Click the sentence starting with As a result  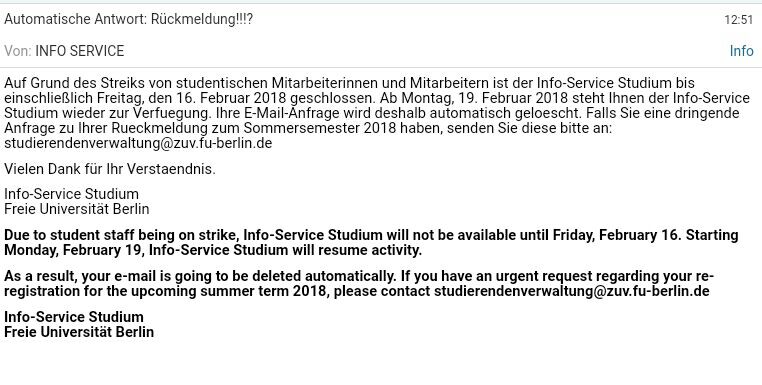[x=200, y=276]
